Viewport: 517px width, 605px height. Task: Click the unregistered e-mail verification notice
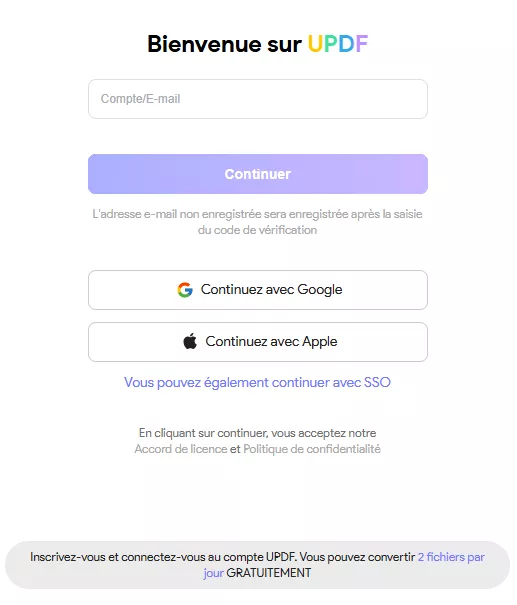coord(257,222)
